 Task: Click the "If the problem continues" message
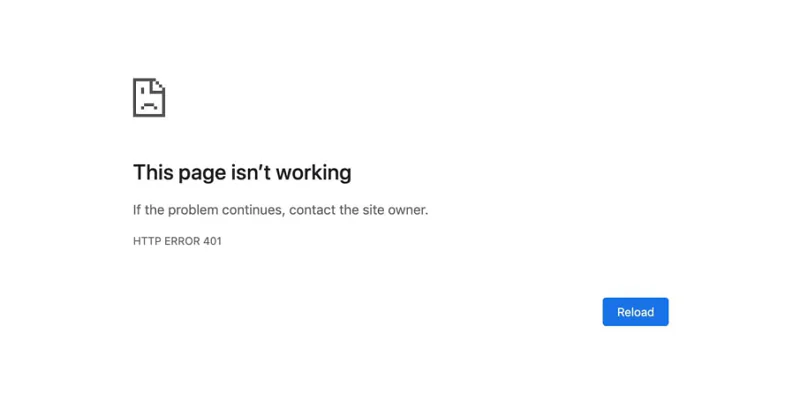point(280,210)
